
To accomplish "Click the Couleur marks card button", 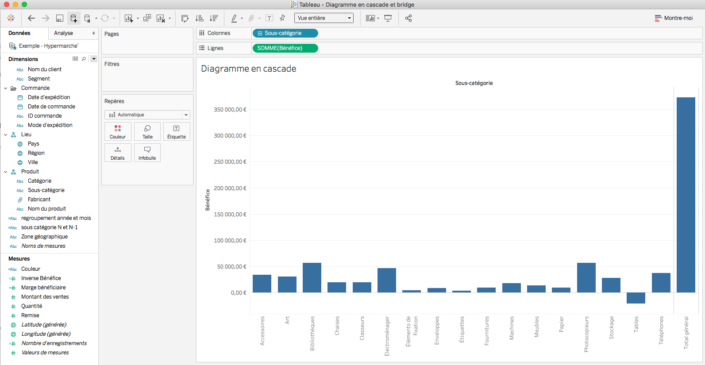I will (118, 131).
